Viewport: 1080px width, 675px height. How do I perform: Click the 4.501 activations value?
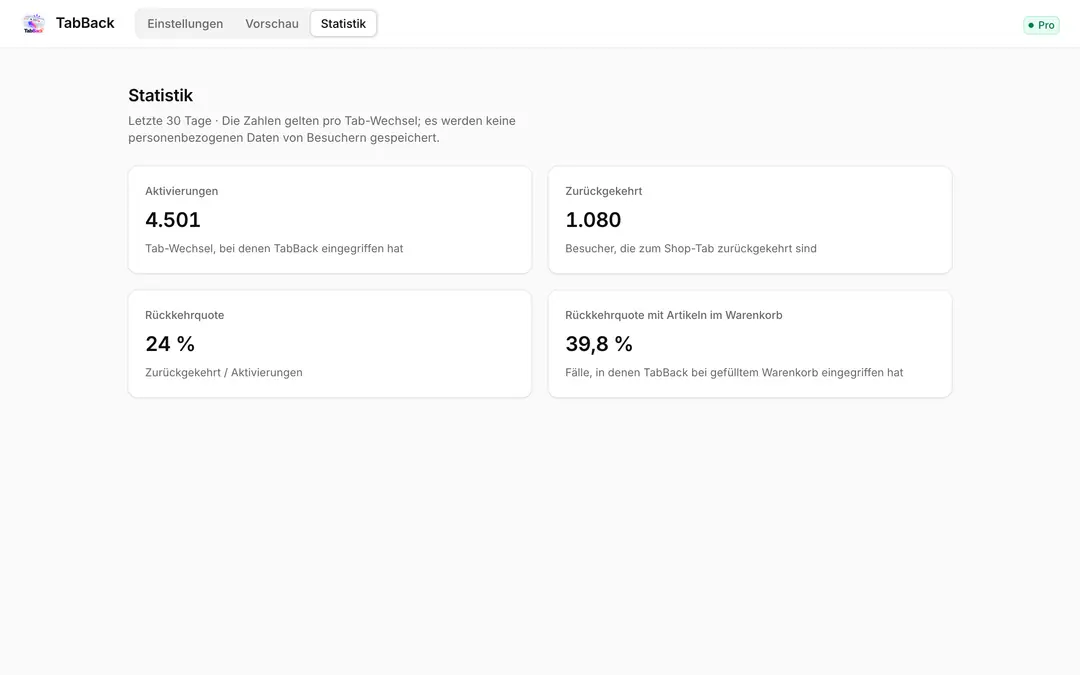pyautogui.click(x=173, y=220)
